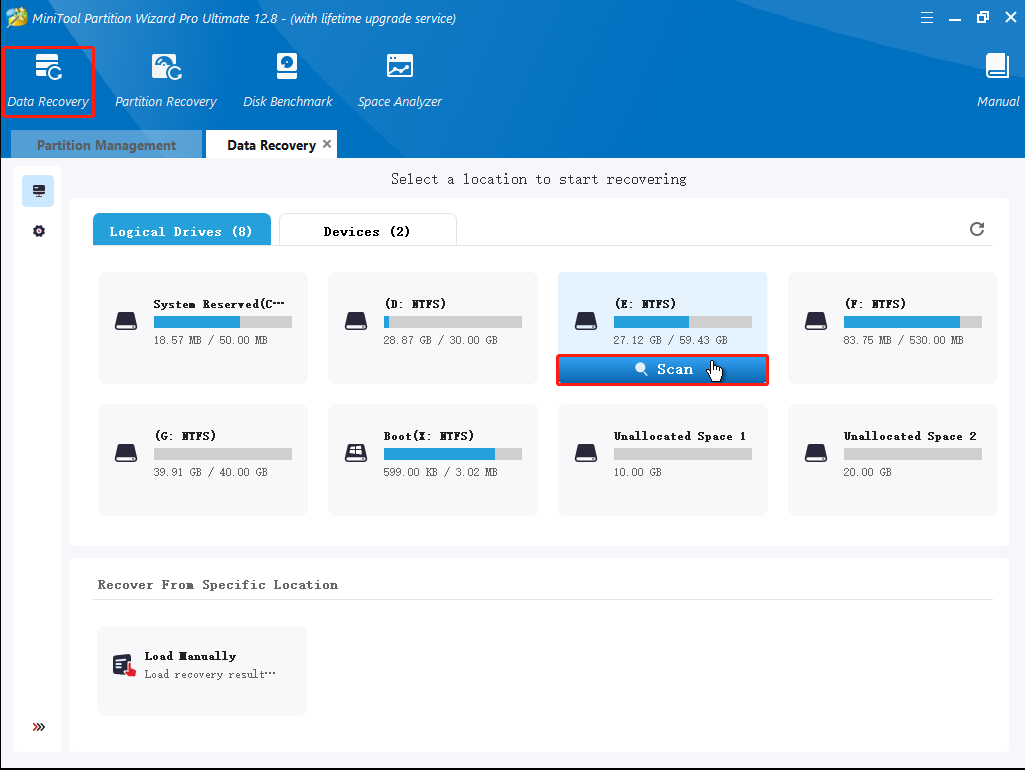Open the Data Recovery tool
The image size is (1025, 770).
point(48,80)
